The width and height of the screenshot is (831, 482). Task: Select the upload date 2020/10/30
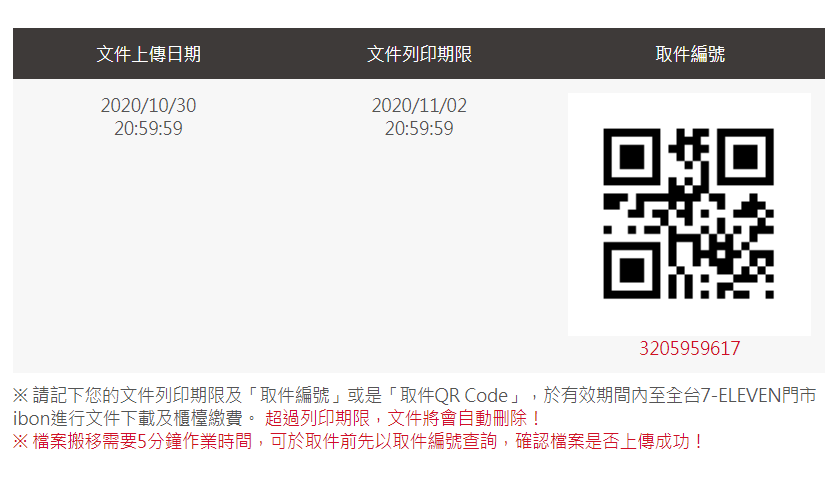148,106
